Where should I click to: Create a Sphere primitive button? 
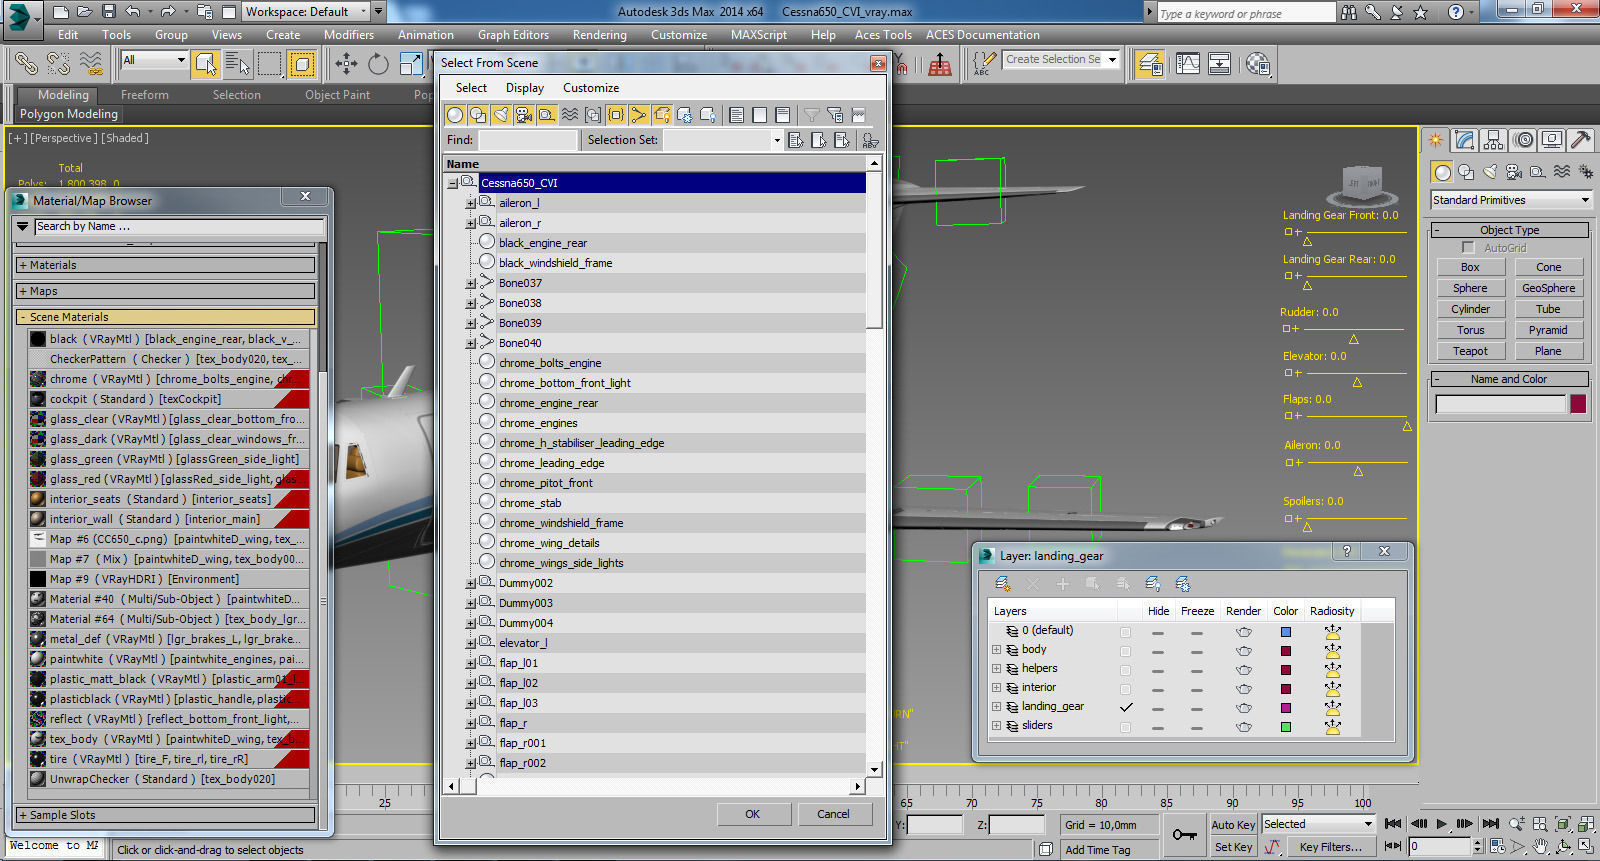tap(1470, 288)
